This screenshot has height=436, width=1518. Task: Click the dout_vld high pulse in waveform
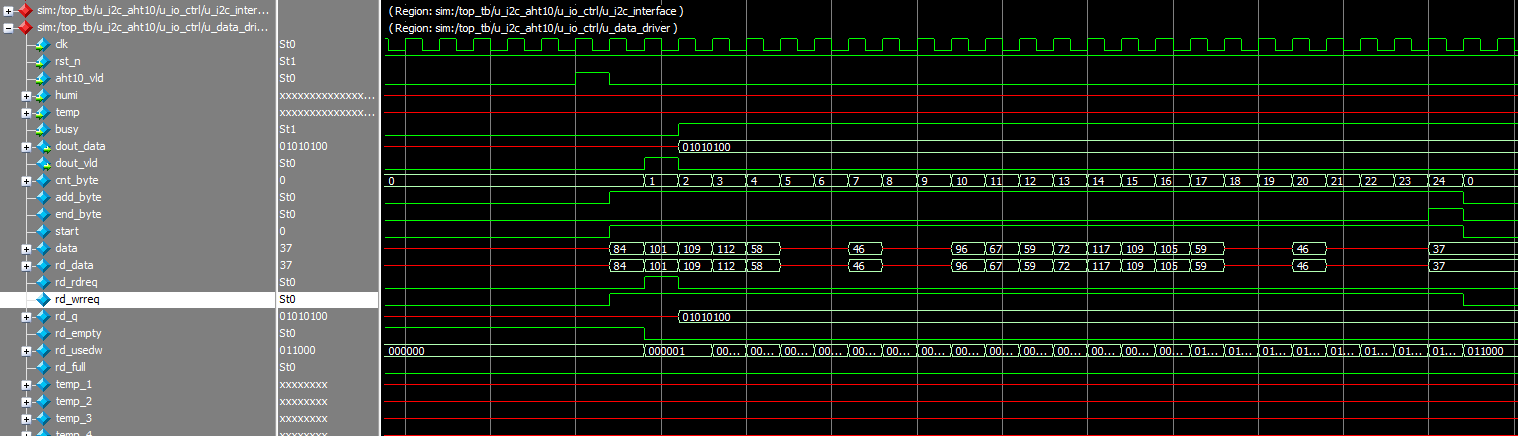(661, 163)
